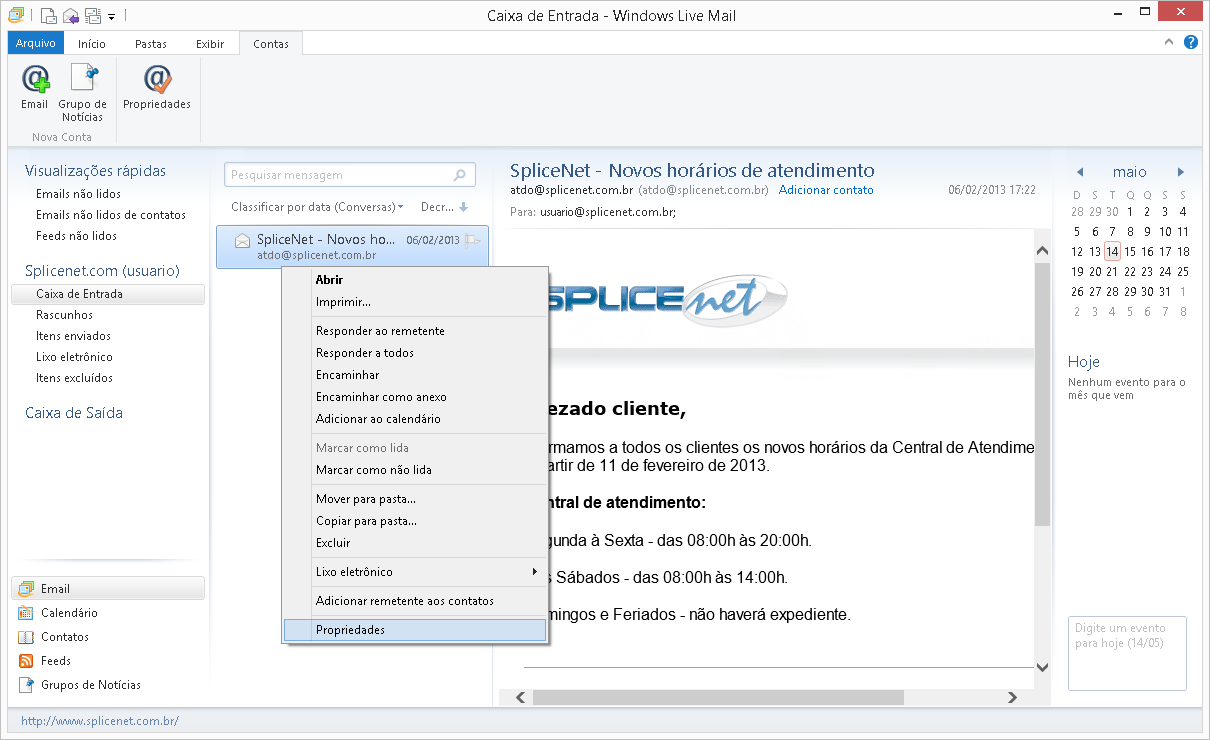Viewport: 1210px width, 740px height.
Task: Go to next month in calendar
Action: point(1181,172)
